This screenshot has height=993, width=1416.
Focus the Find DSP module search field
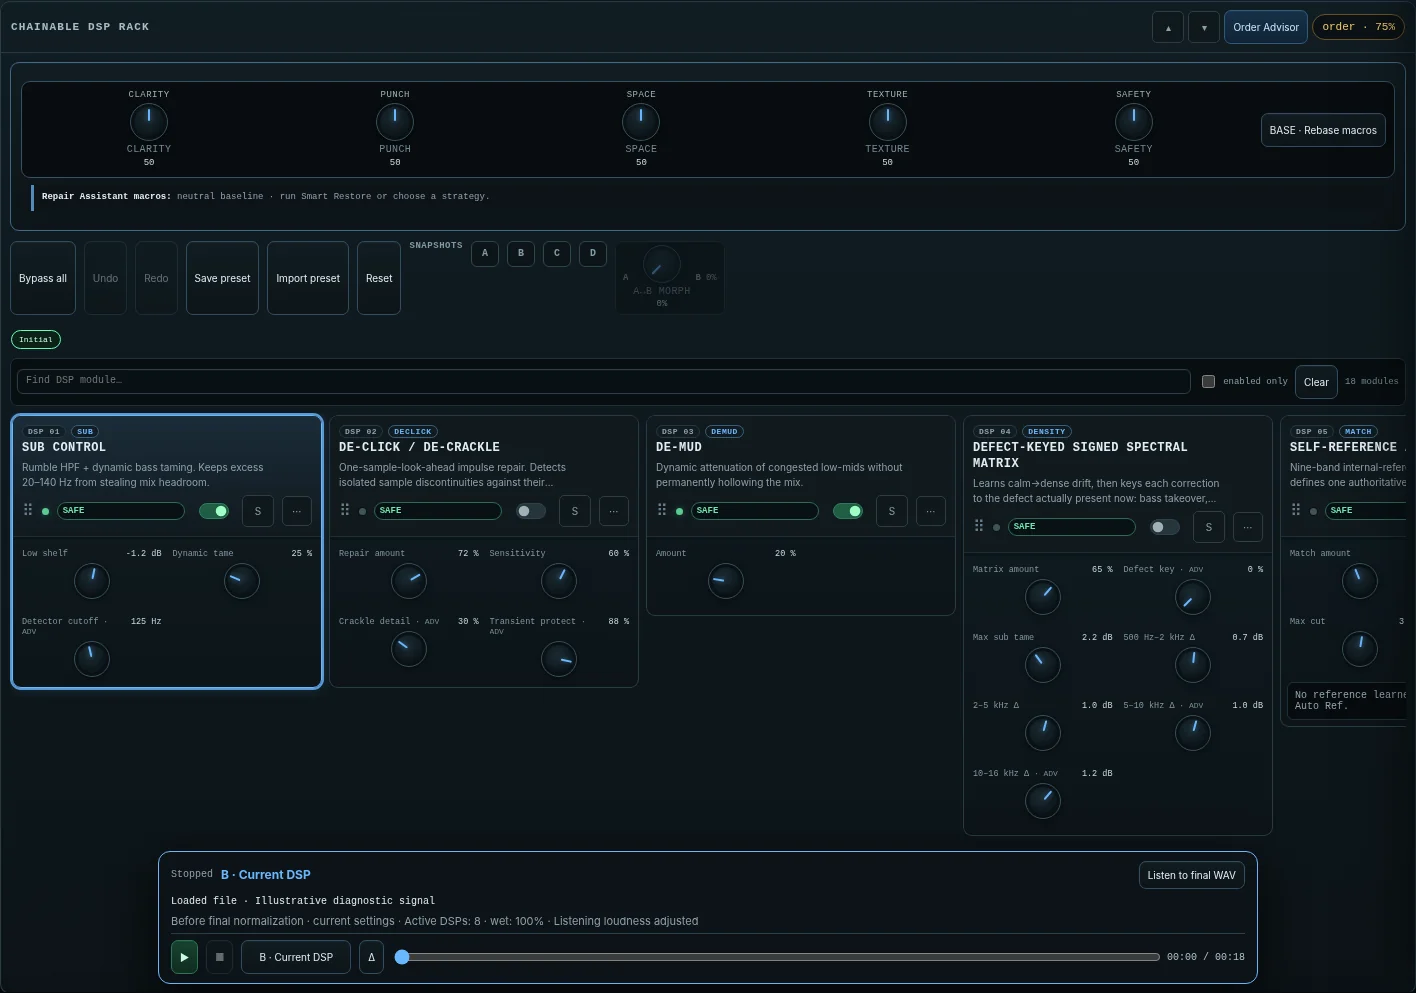pos(604,381)
